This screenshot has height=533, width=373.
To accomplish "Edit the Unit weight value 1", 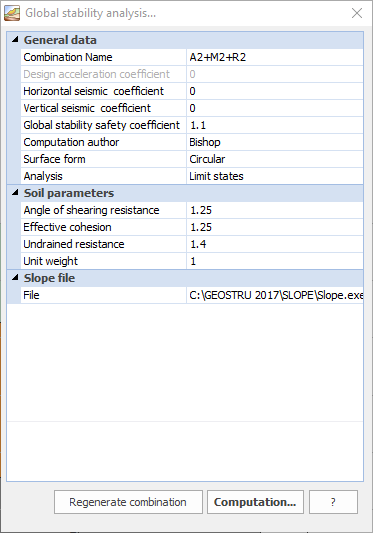I will coord(275,261).
